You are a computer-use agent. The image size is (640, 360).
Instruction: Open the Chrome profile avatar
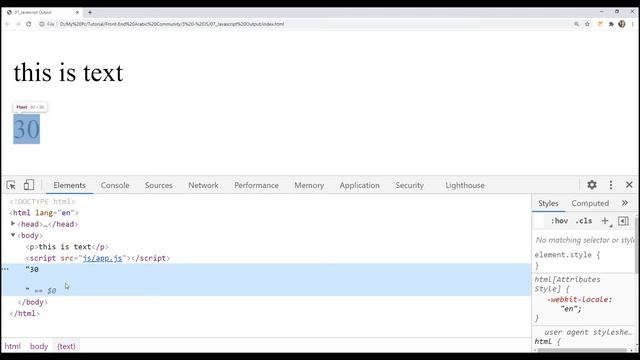coord(622,24)
